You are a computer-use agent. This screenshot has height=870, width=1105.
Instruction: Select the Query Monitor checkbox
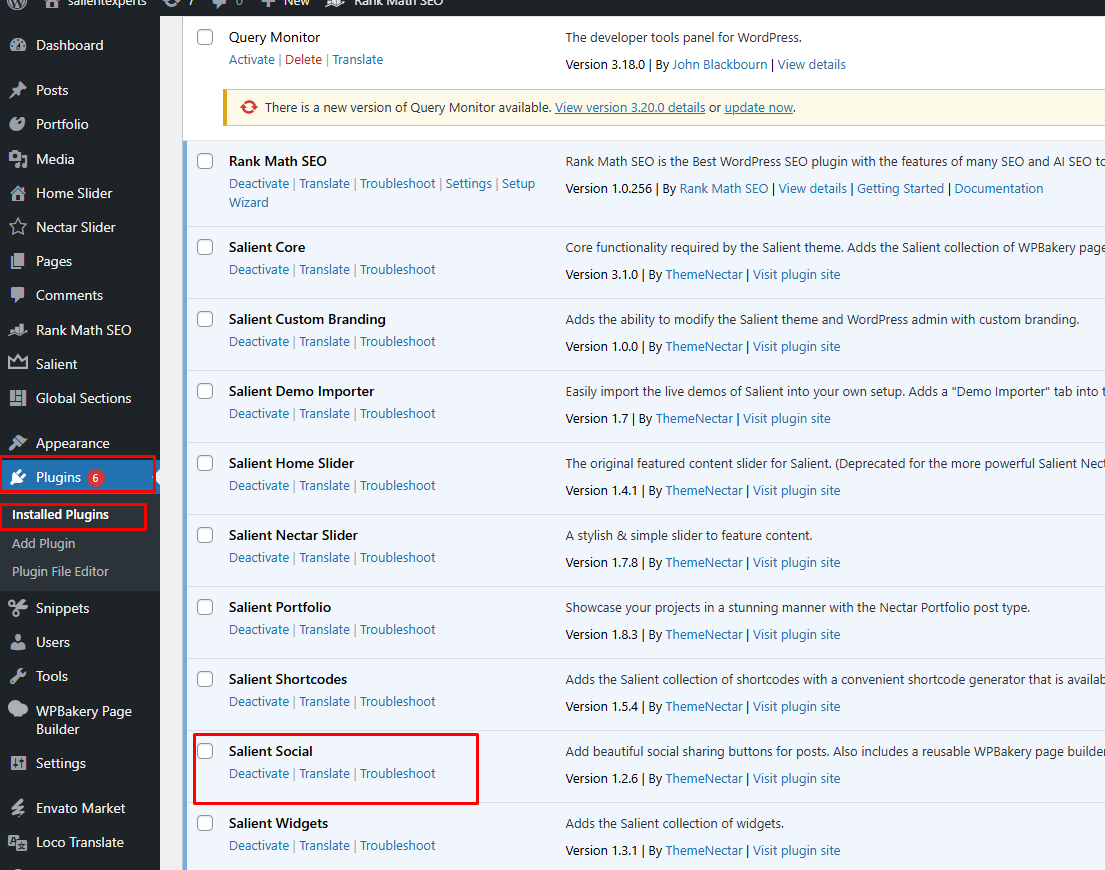205,37
